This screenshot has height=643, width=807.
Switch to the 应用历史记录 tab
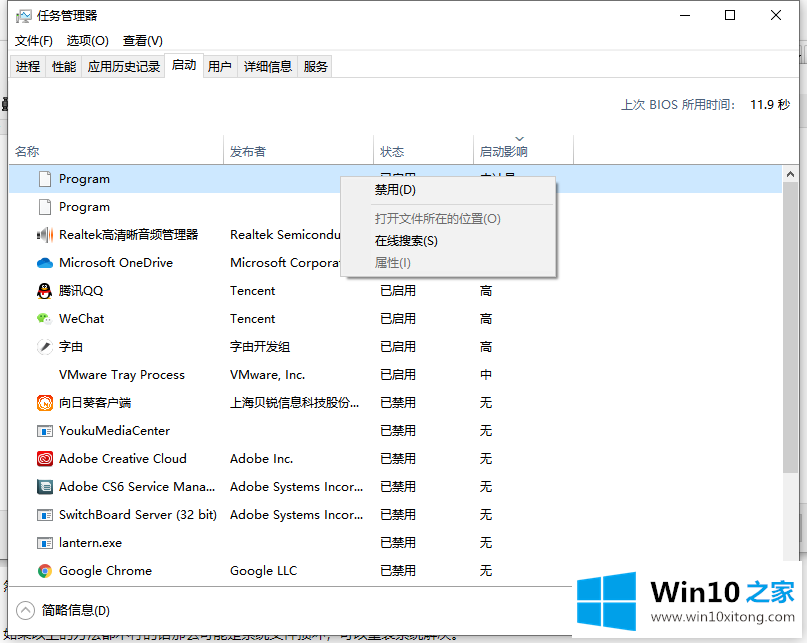point(124,66)
